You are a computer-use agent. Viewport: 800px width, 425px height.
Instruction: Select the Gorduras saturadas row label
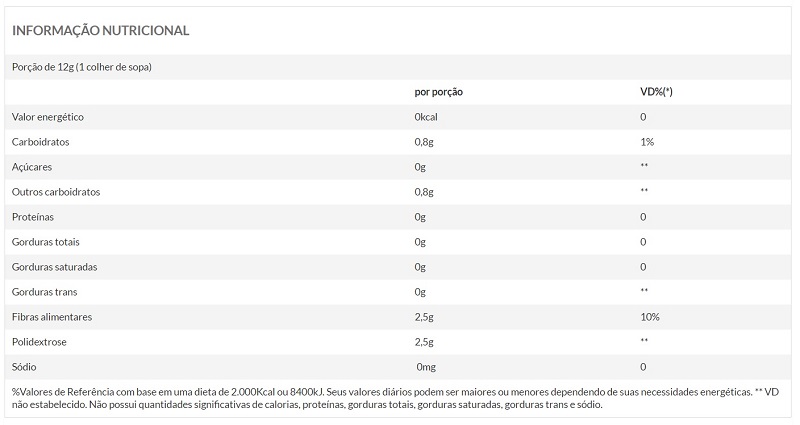pyautogui.click(x=55, y=267)
